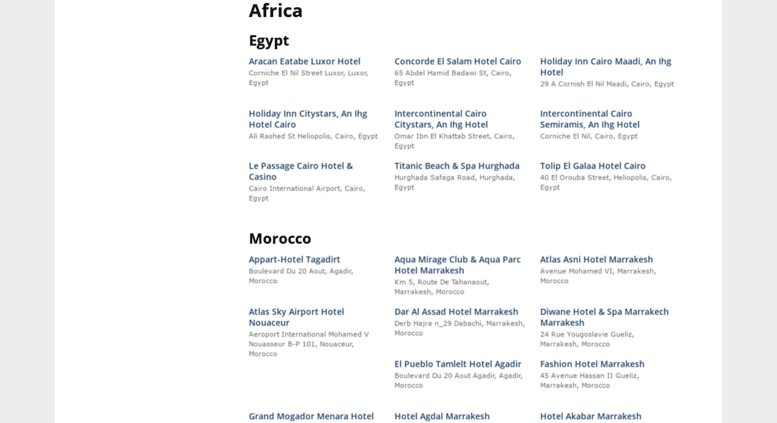Open Appart-Hotel Tagadirt link

pos(294,260)
